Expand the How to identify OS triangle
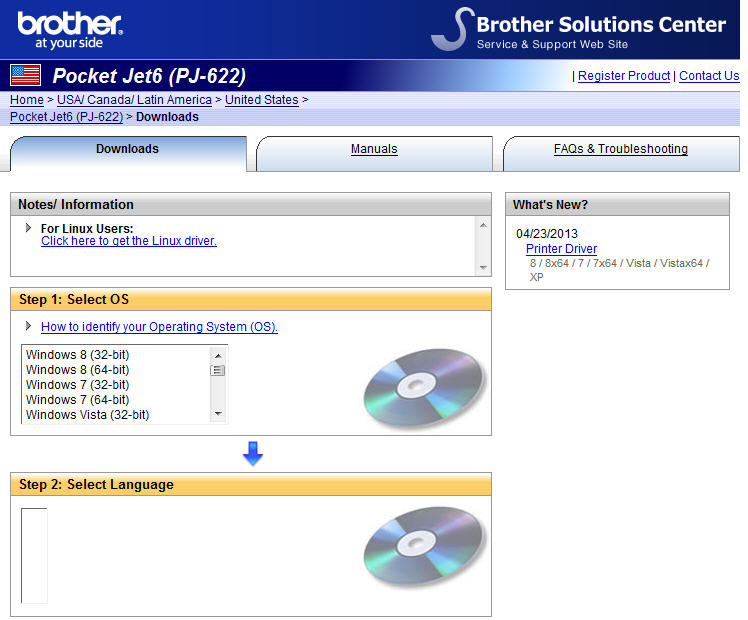This screenshot has height=620, width=748. (29, 327)
